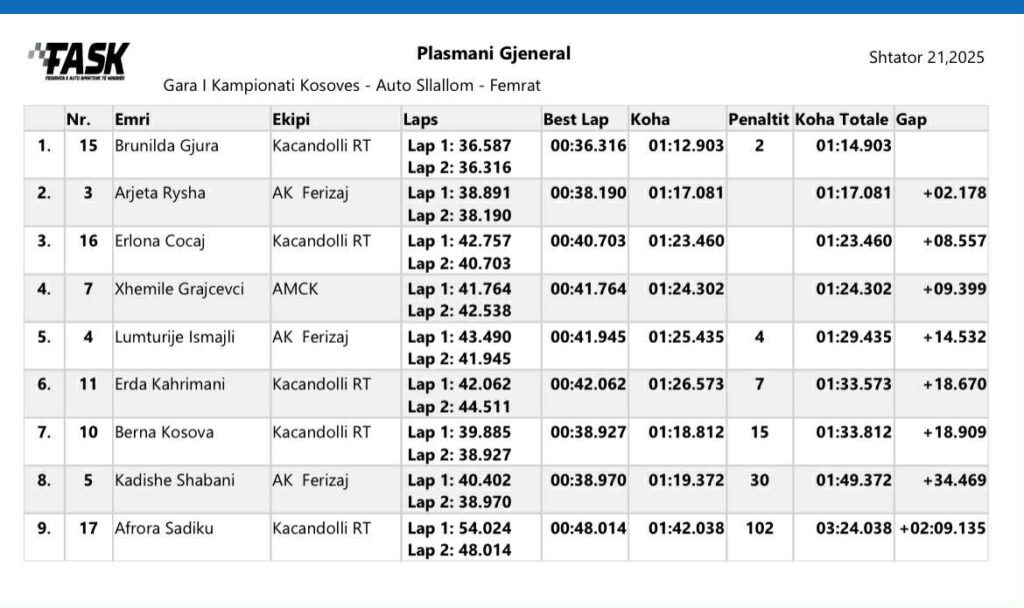
Task: Click Erda Kahrimani's total time 01:33.573
Action: point(852,385)
